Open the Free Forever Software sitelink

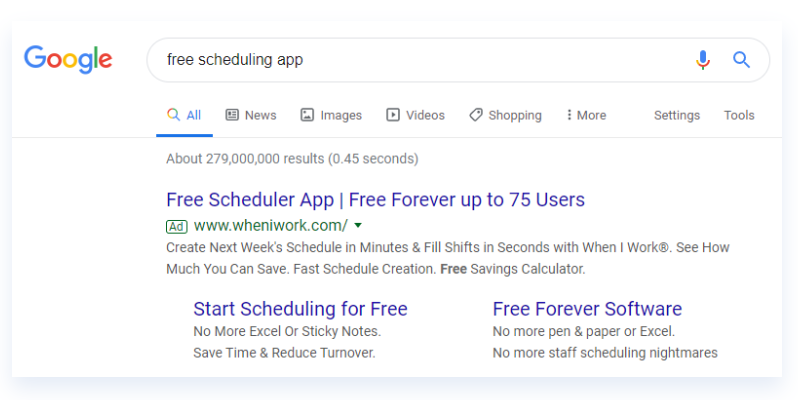pos(587,309)
